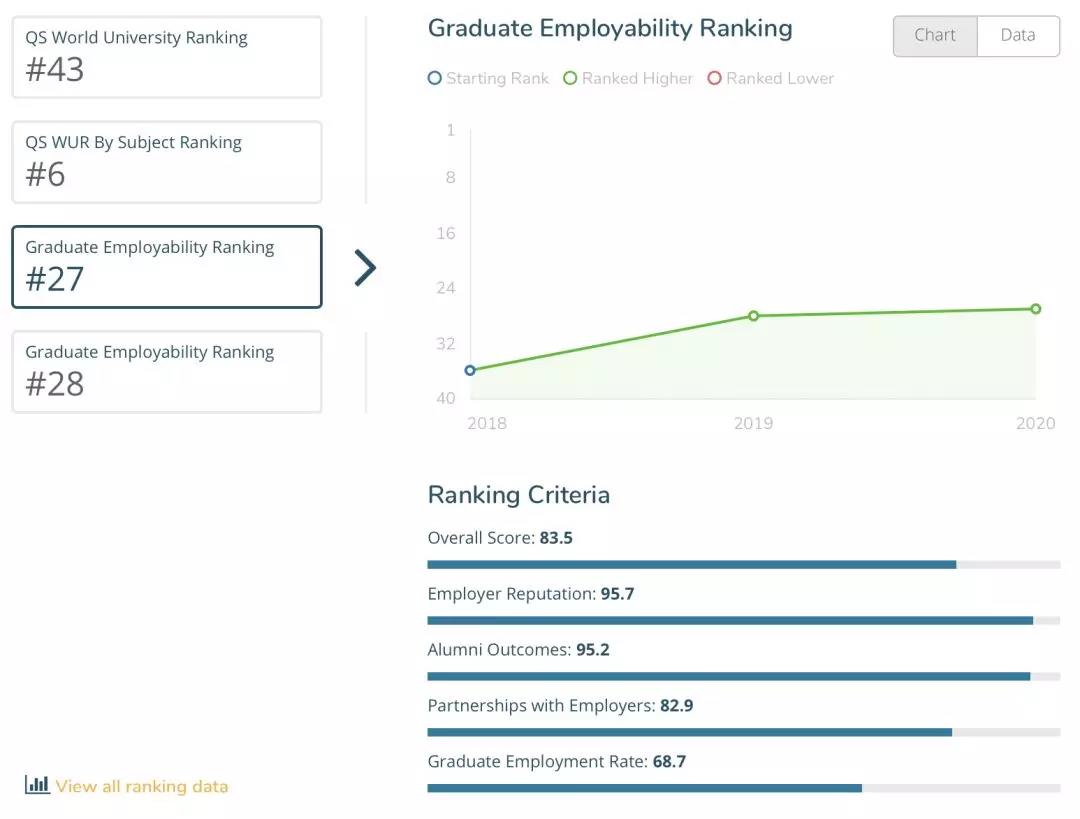Click the 2019 data point on the chart
Screen dimensions: 1080x819
(754, 316)
